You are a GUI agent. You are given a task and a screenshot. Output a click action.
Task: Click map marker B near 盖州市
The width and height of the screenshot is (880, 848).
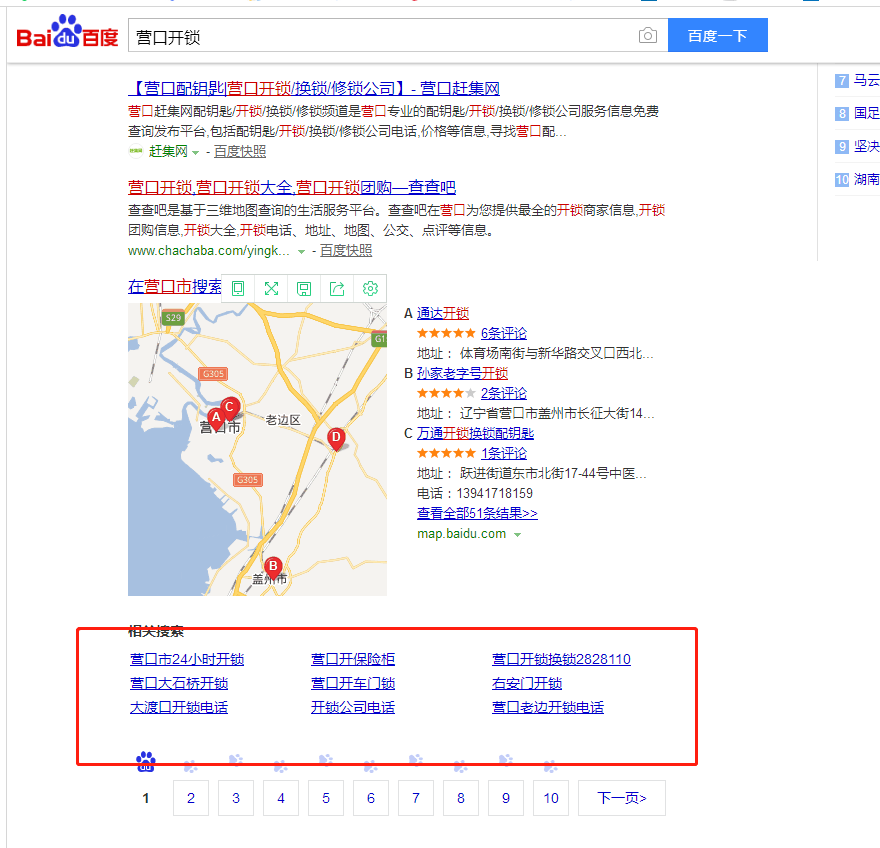click(272, 567)
